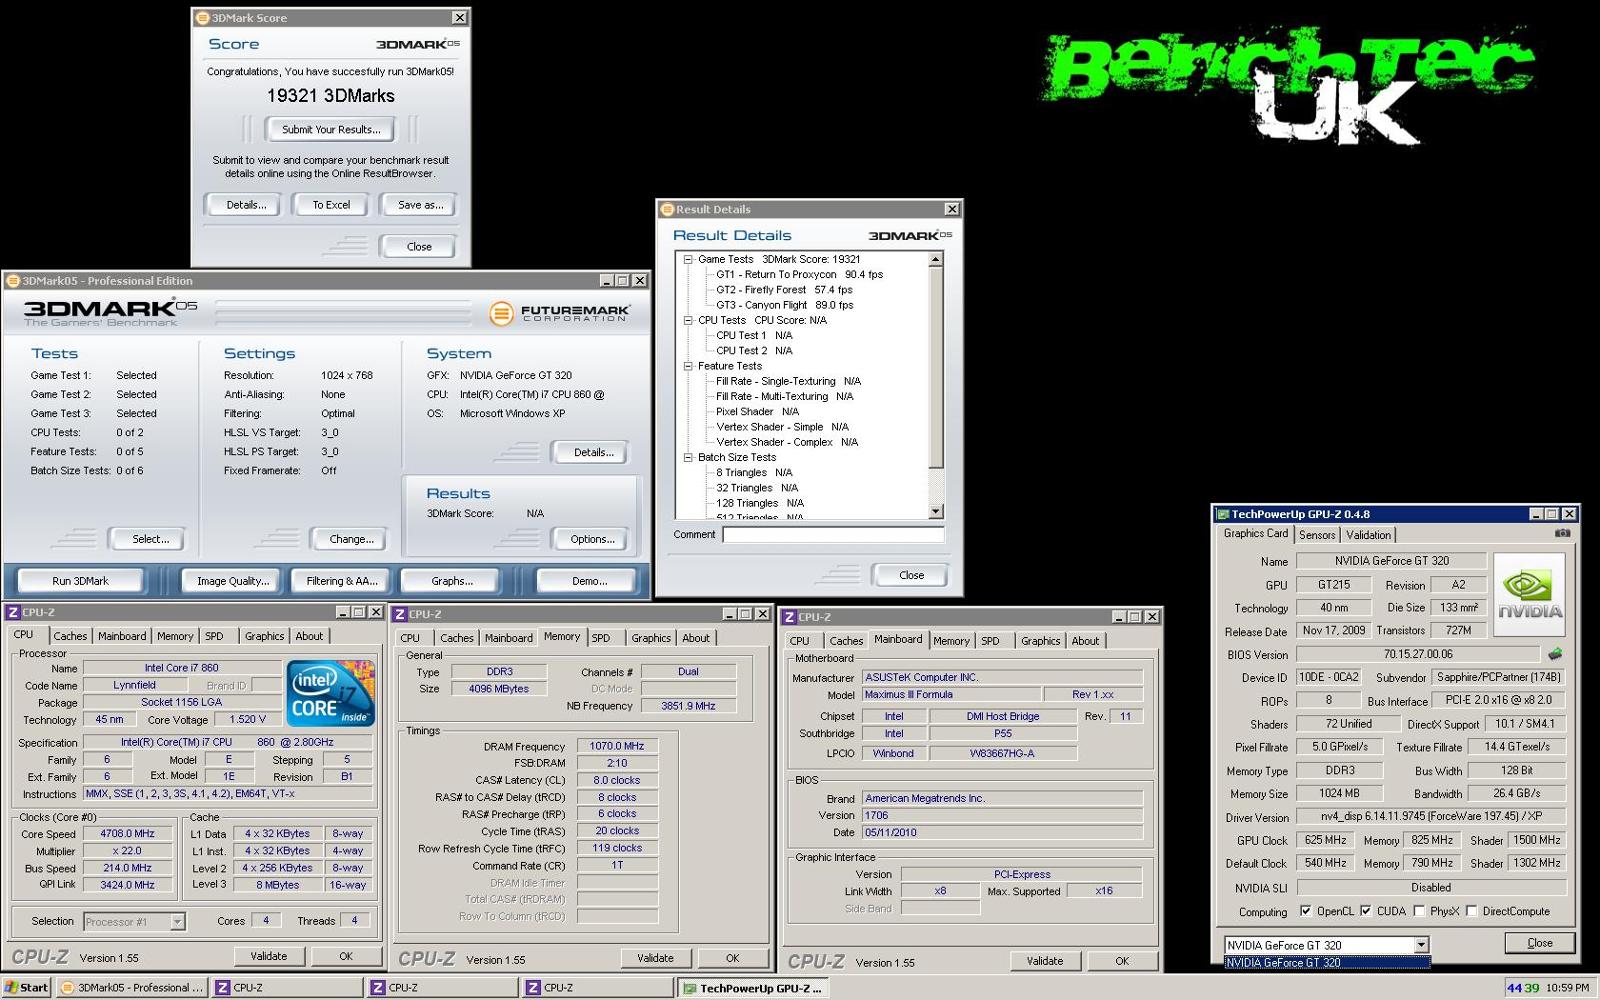Open About tab in first CPU-Z window
Viewport: 1600px width, 1000px height.
(309, 636)
